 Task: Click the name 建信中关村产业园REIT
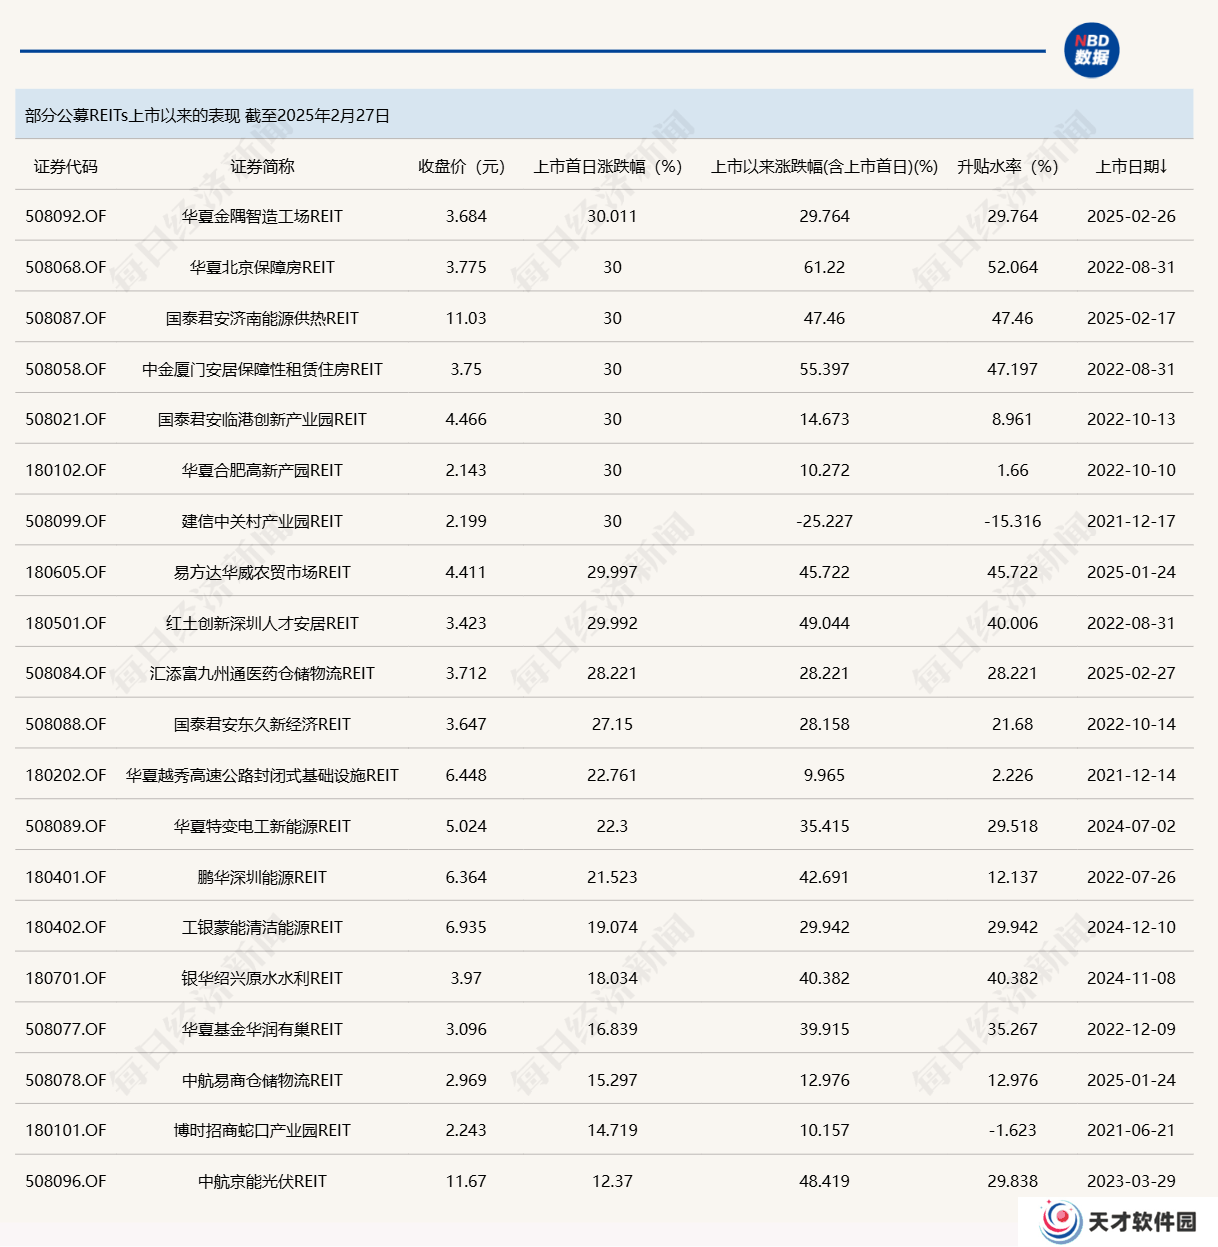pyautogui.click(x=262, y=522)
